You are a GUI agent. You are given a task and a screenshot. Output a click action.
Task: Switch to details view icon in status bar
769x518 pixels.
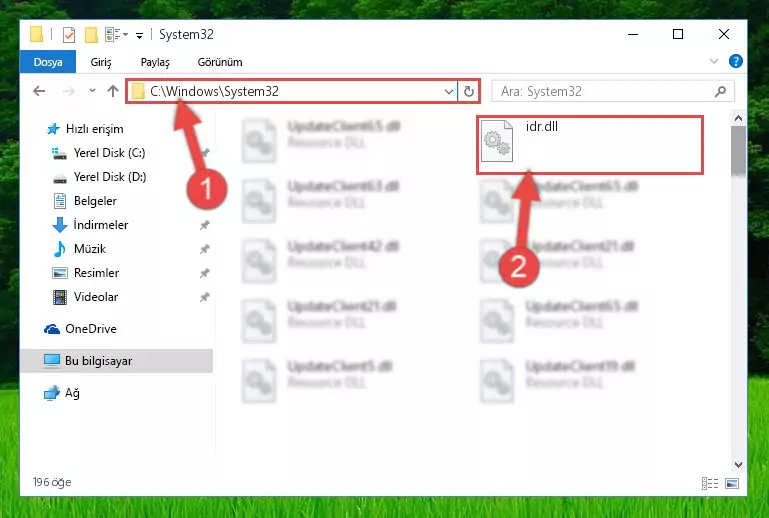coord(710,484)
